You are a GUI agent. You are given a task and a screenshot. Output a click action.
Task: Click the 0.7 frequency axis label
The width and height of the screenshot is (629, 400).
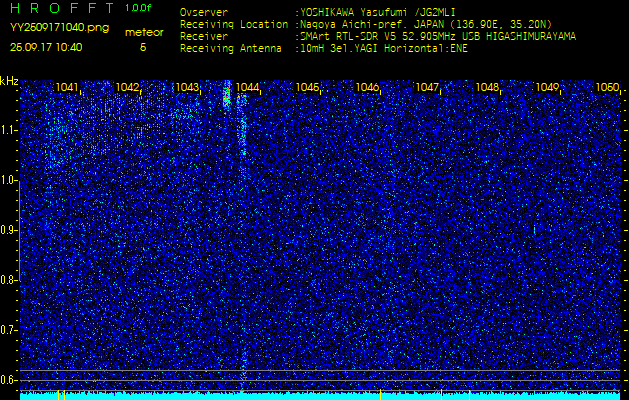pos(9,329)
